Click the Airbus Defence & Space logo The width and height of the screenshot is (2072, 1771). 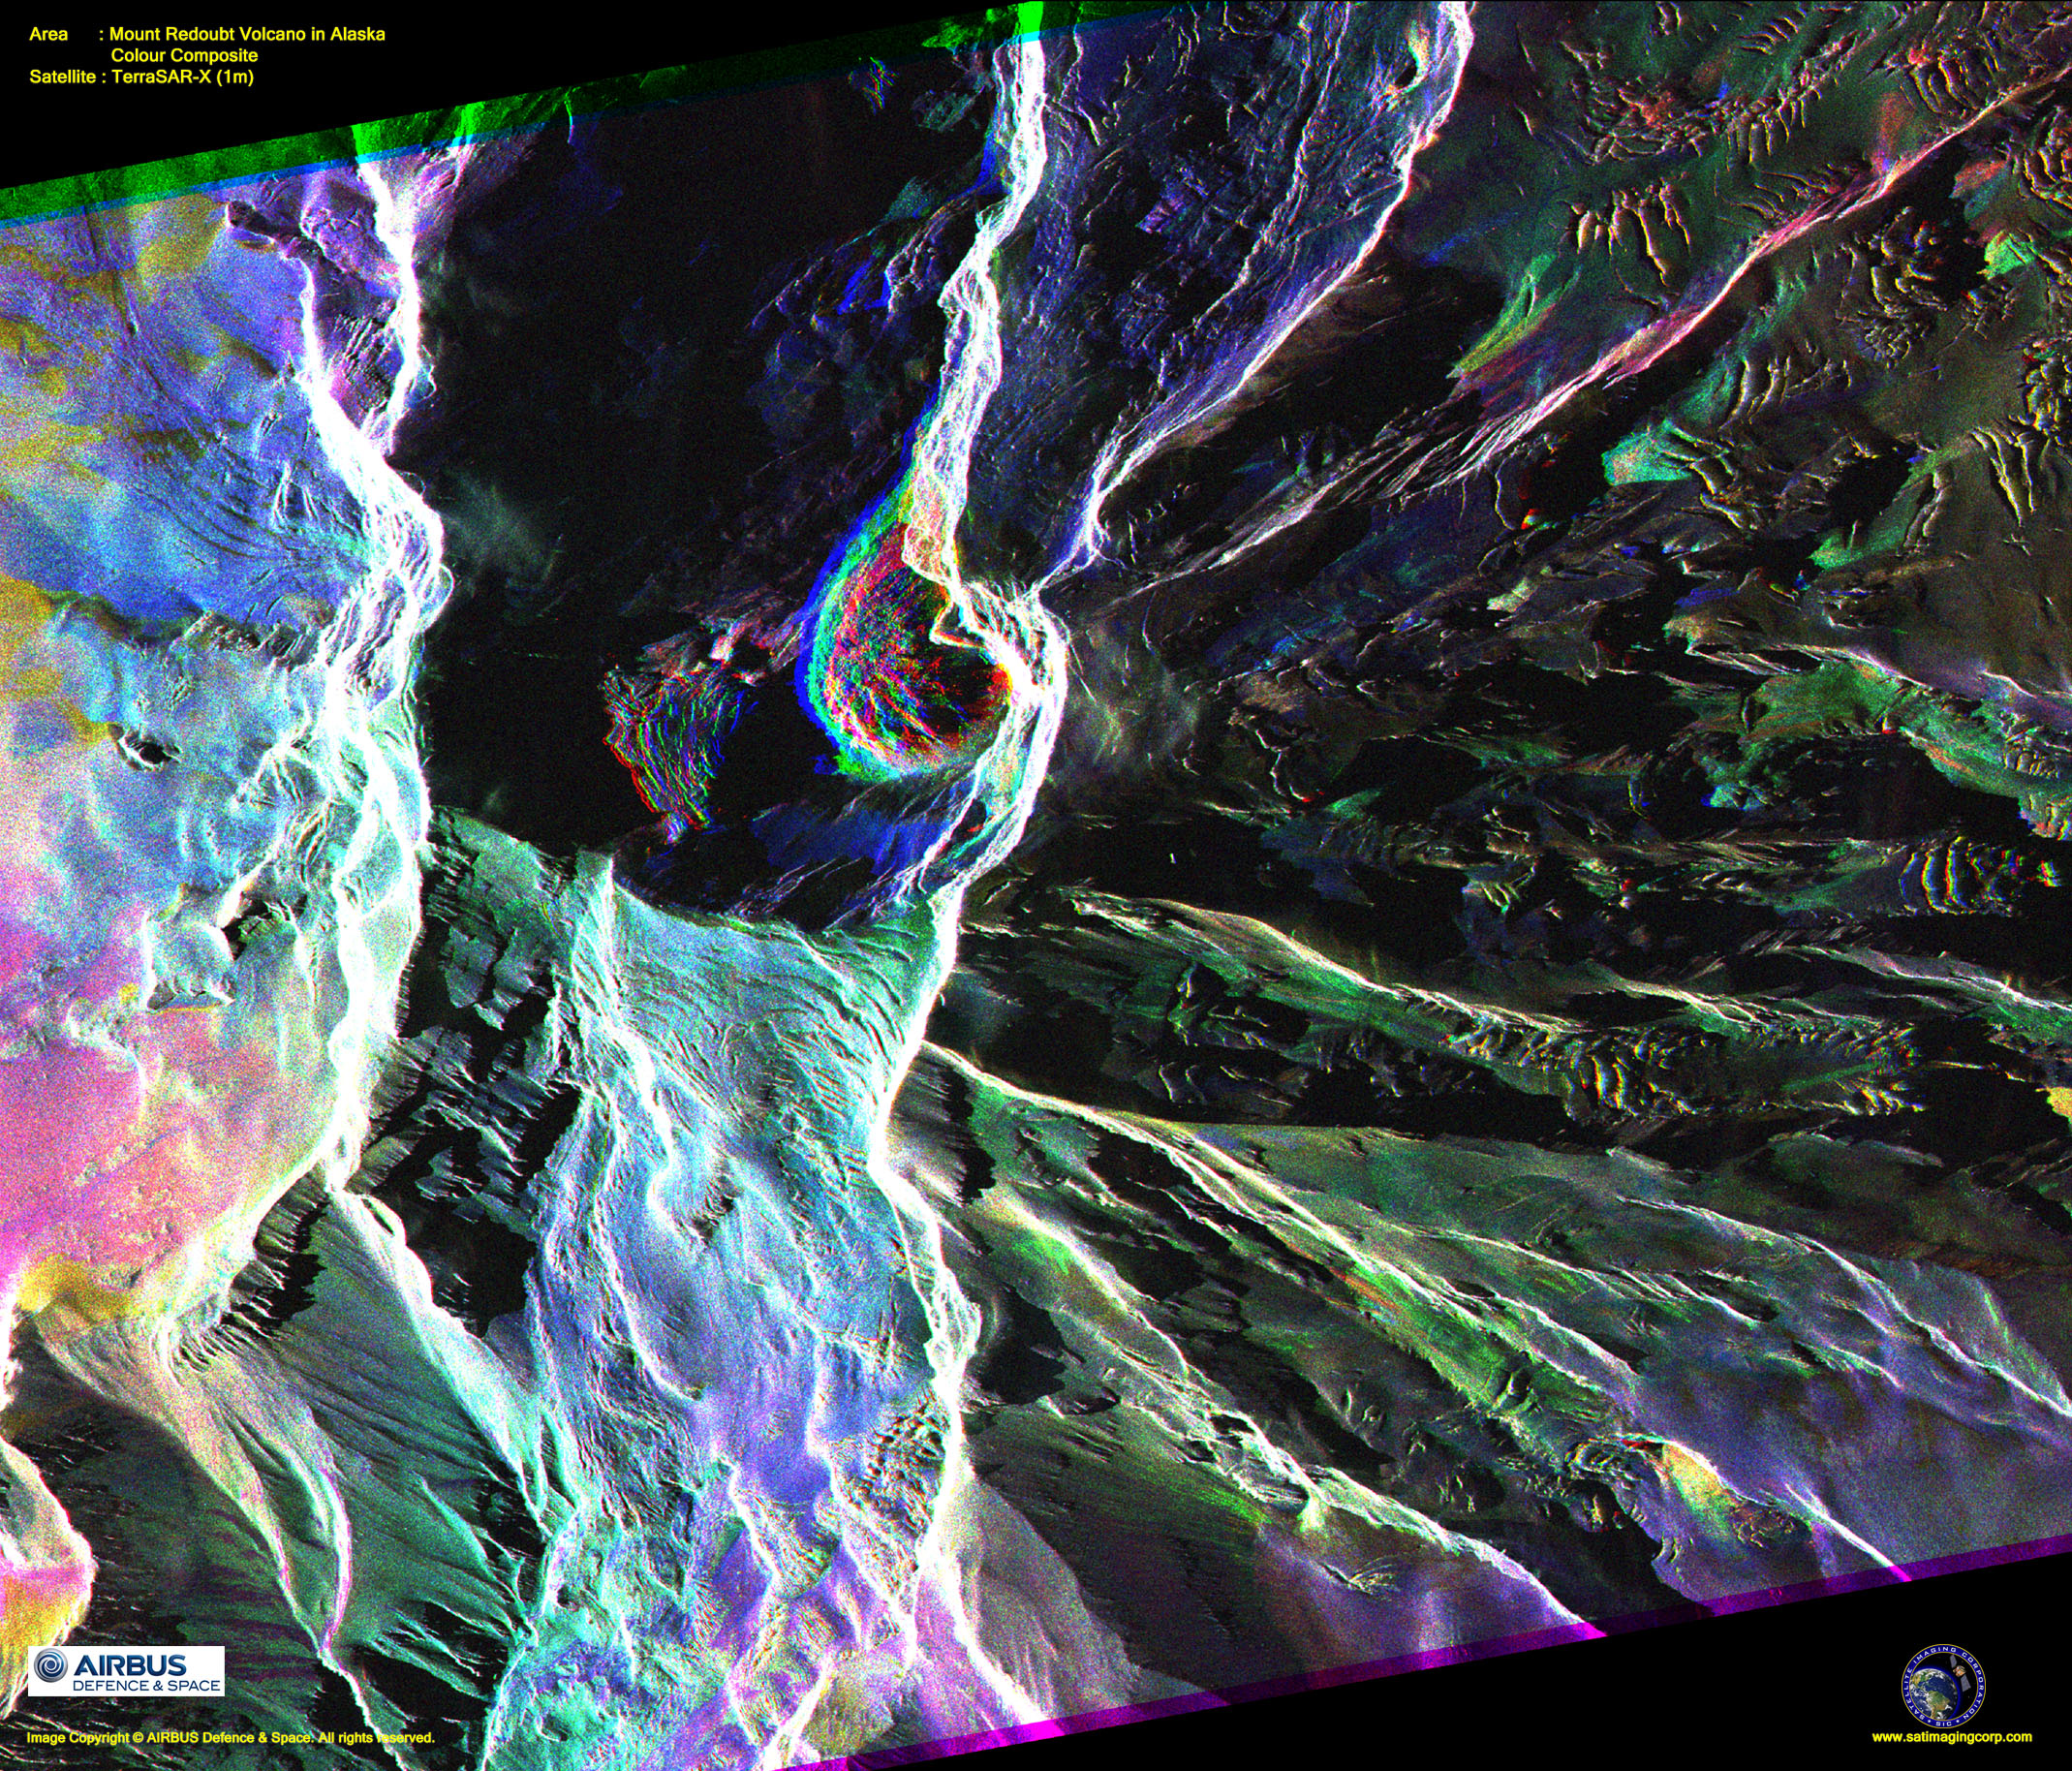pyautogui.click(x=126, y=1672)
